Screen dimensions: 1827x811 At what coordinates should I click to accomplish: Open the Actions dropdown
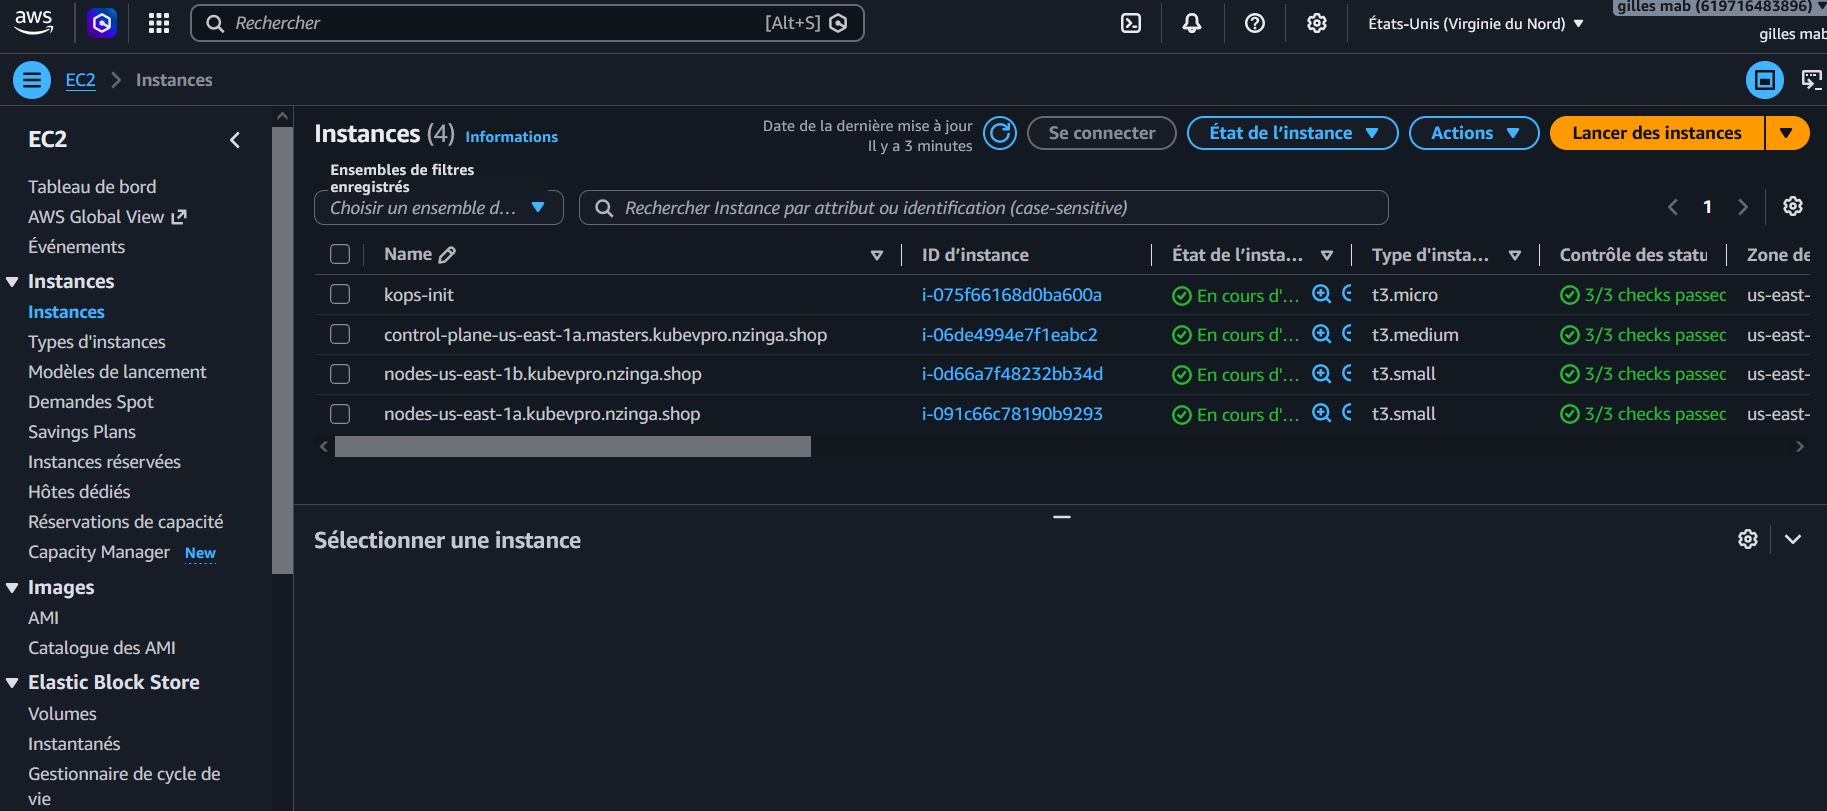point(1474,133)
